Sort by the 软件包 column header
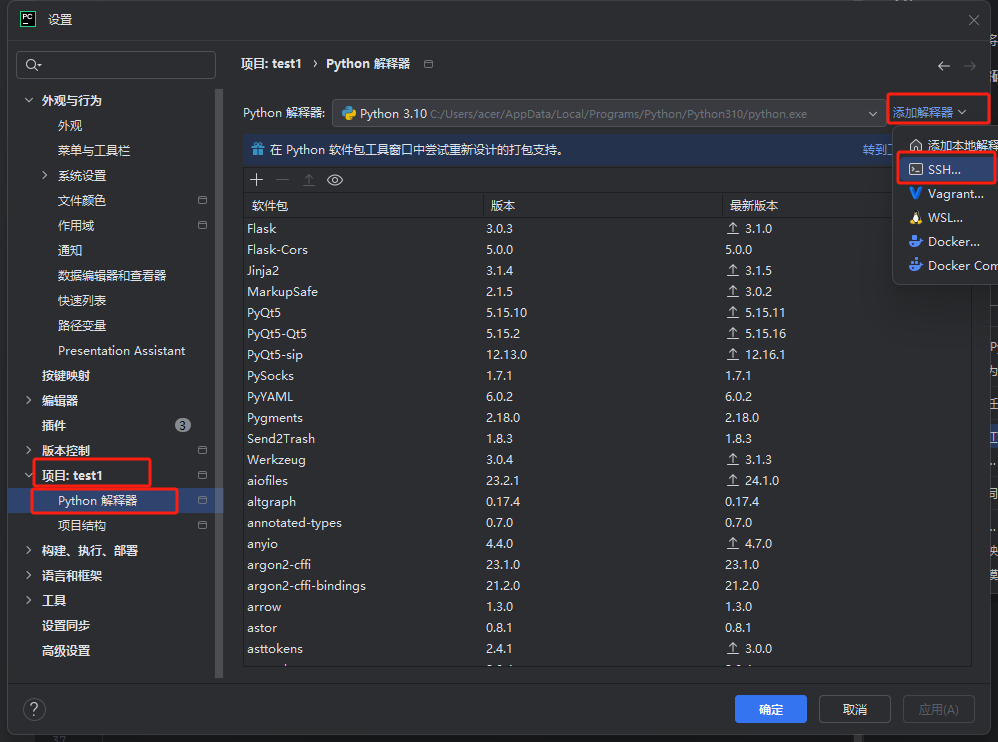The image size is (998, 742). click(363, 206)
